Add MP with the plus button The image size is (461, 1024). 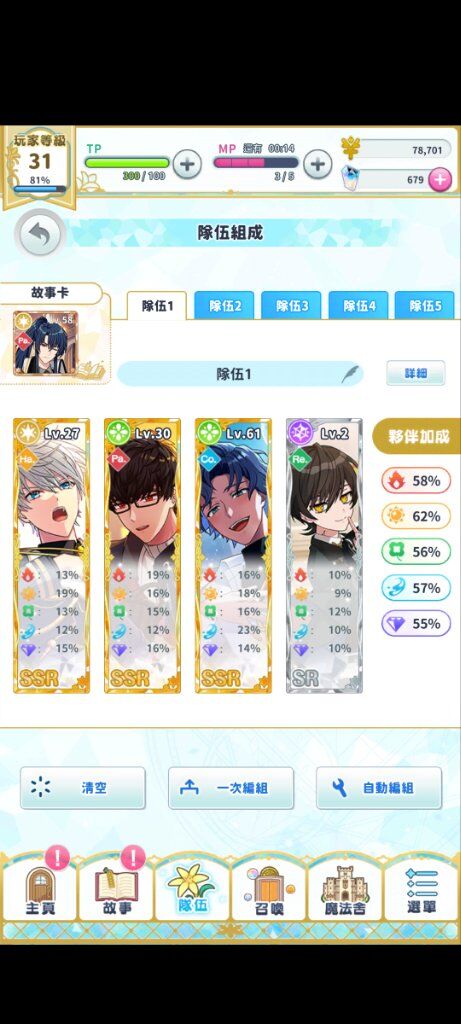318,163
